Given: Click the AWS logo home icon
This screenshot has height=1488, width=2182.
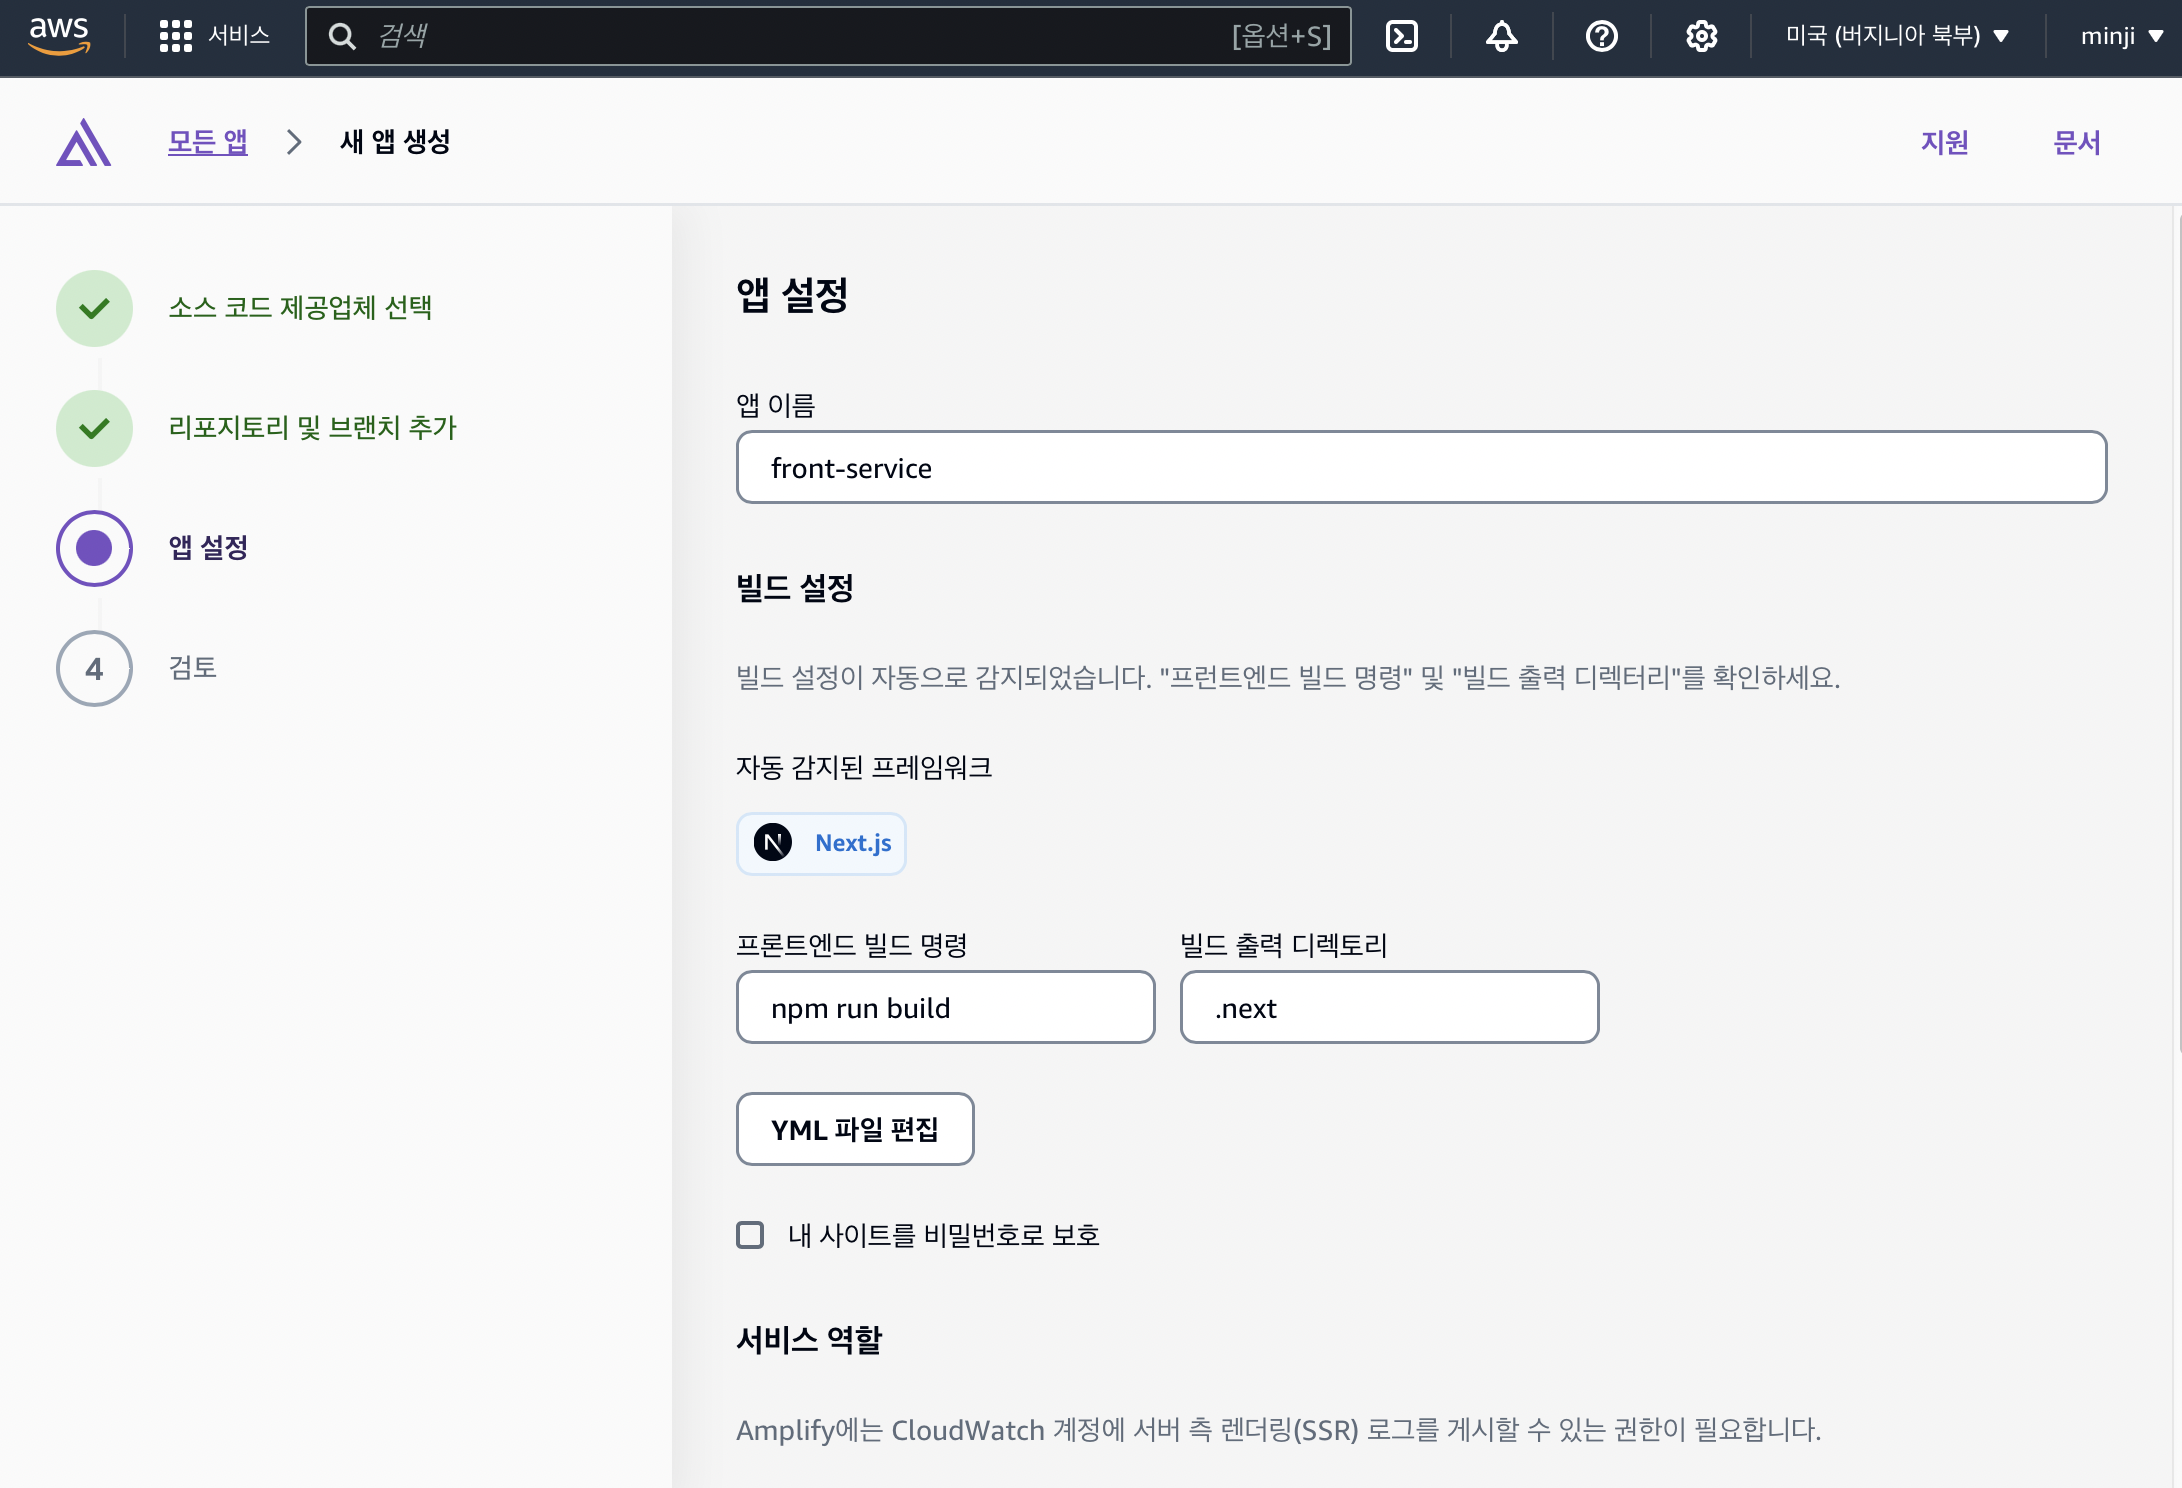Looking at the screenshot, I should (x=59, y=35).
